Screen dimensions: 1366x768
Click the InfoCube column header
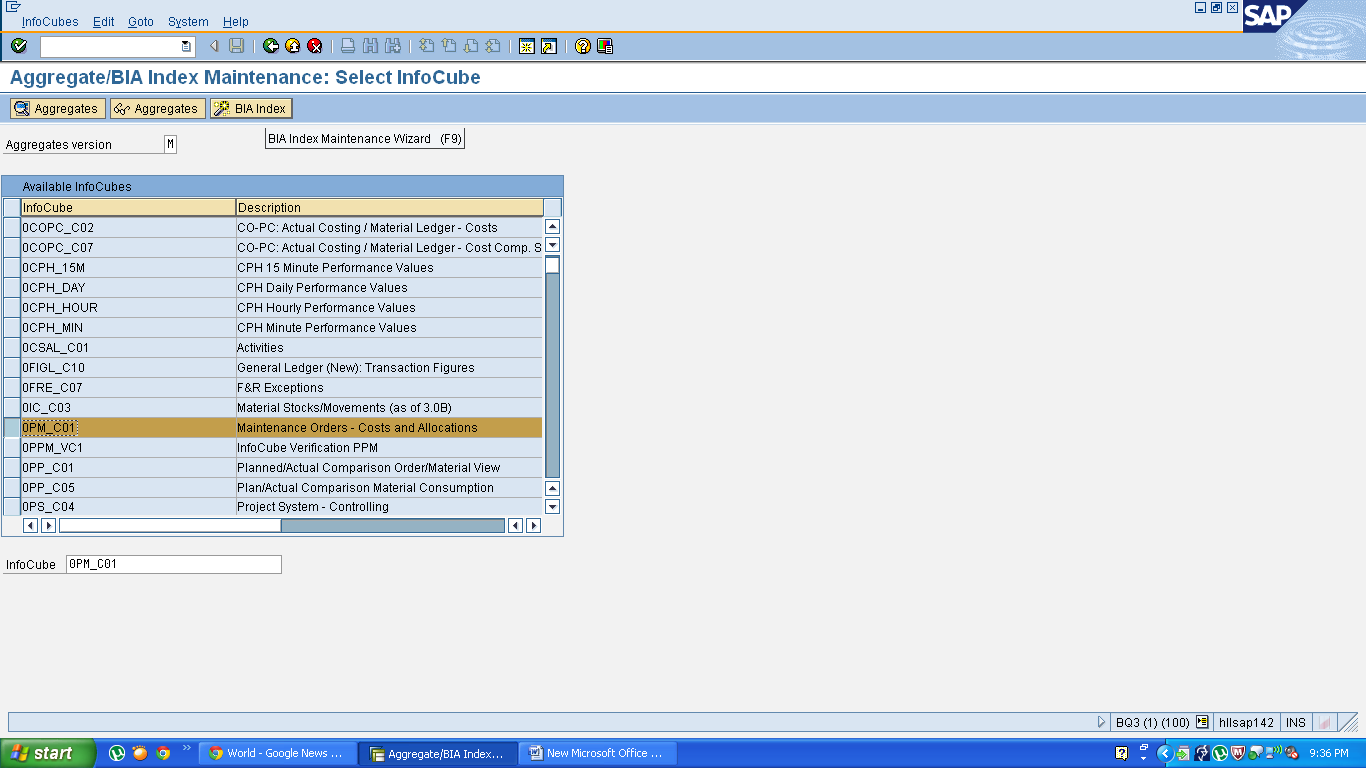click(128, 207)
